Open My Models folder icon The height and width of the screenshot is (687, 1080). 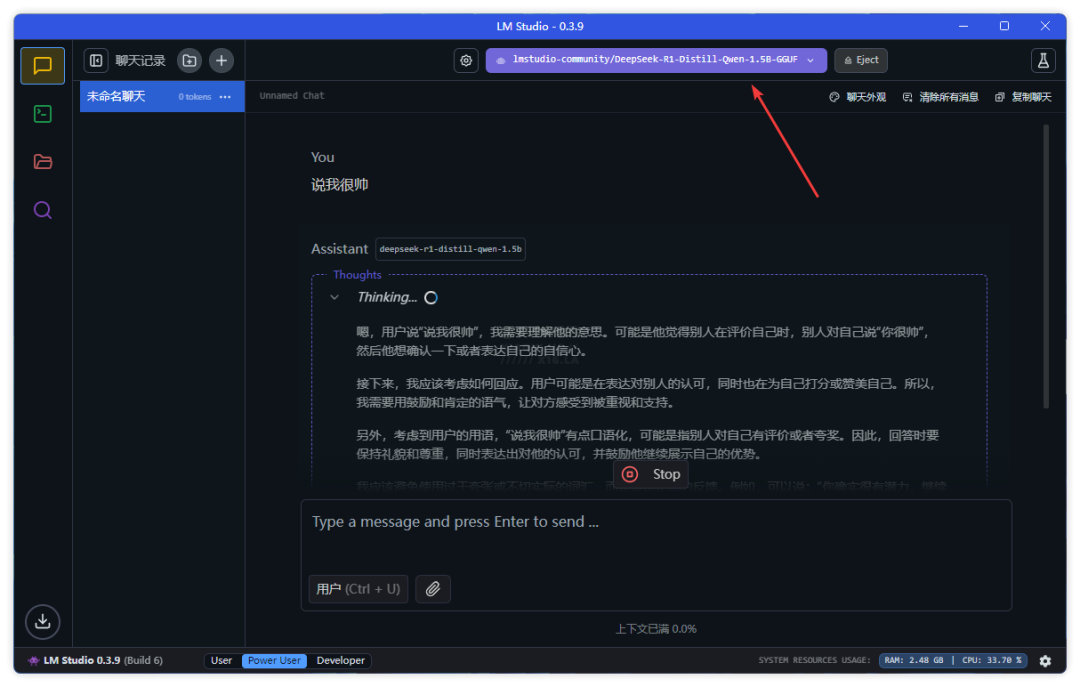[42, 162]
